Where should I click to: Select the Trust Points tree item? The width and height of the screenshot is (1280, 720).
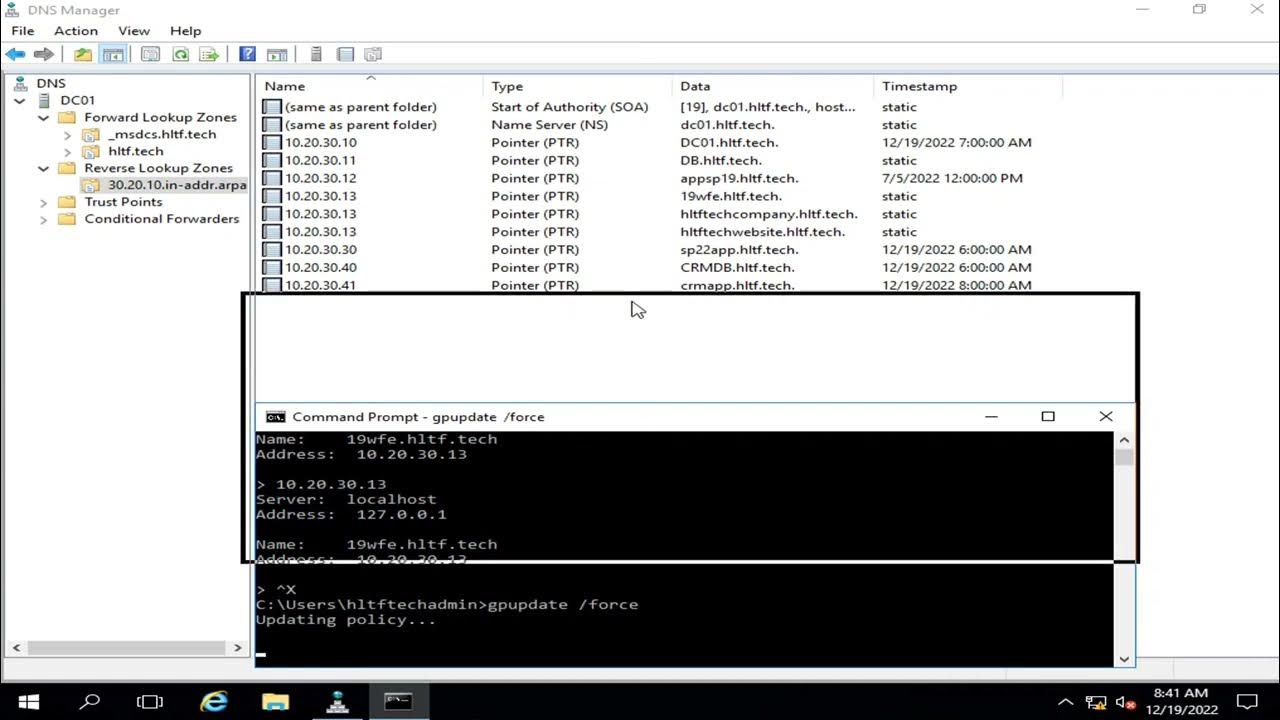pos(123,202)
